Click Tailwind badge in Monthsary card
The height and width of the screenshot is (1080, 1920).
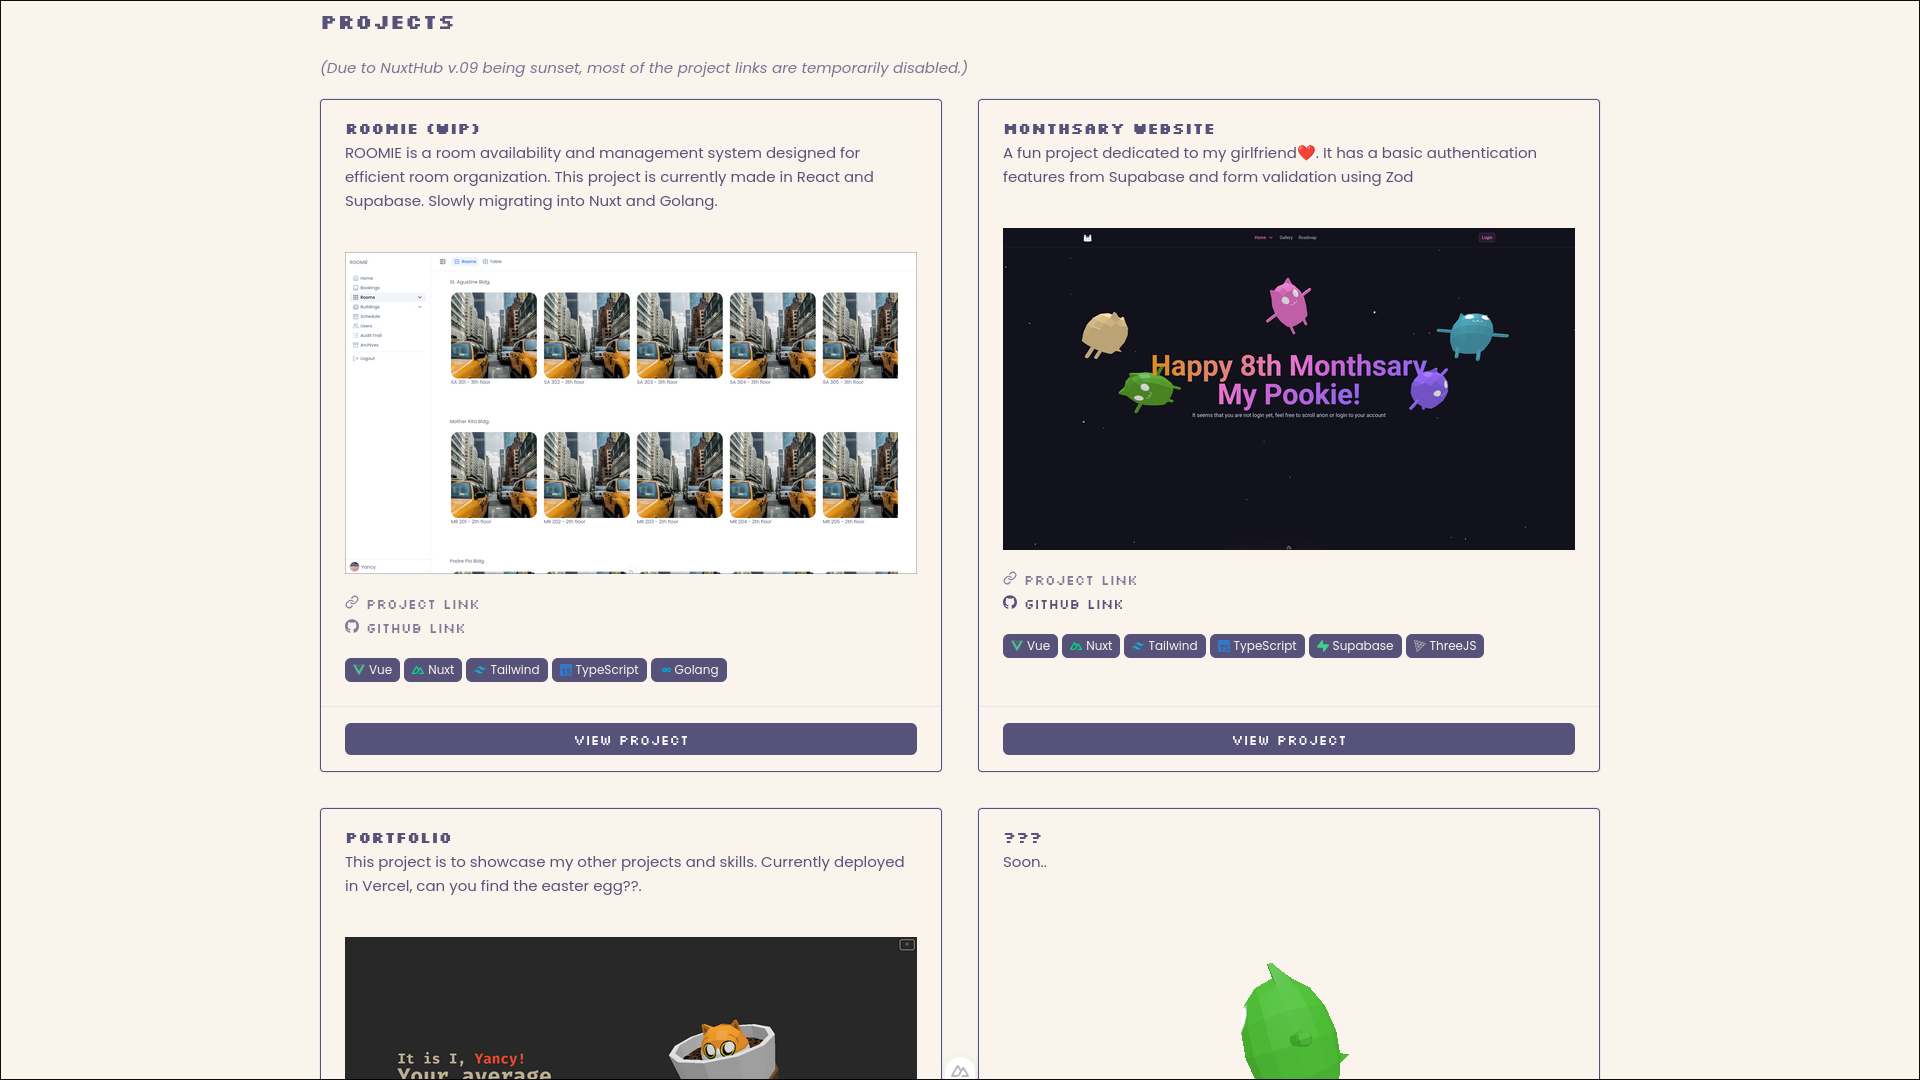click(x=1164, y=646)
